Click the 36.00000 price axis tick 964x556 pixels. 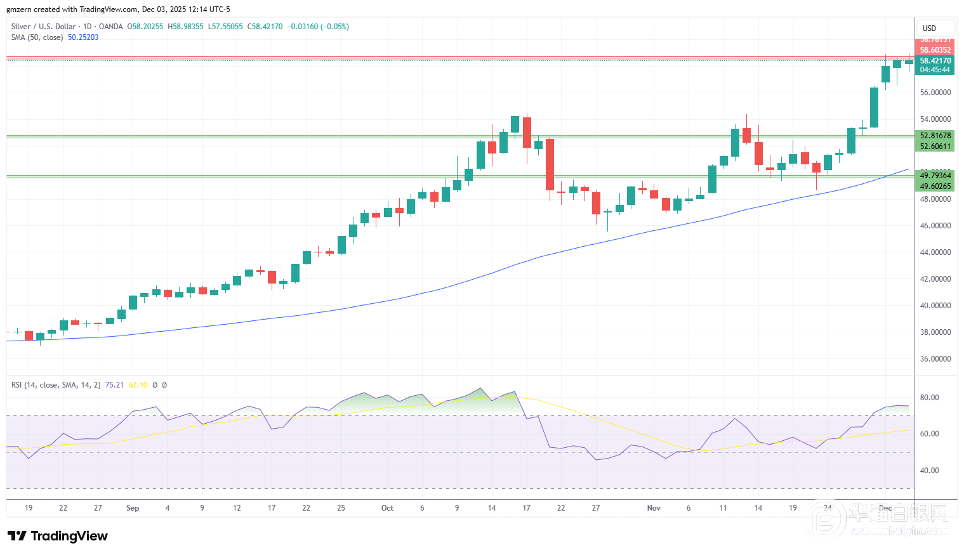936,358
